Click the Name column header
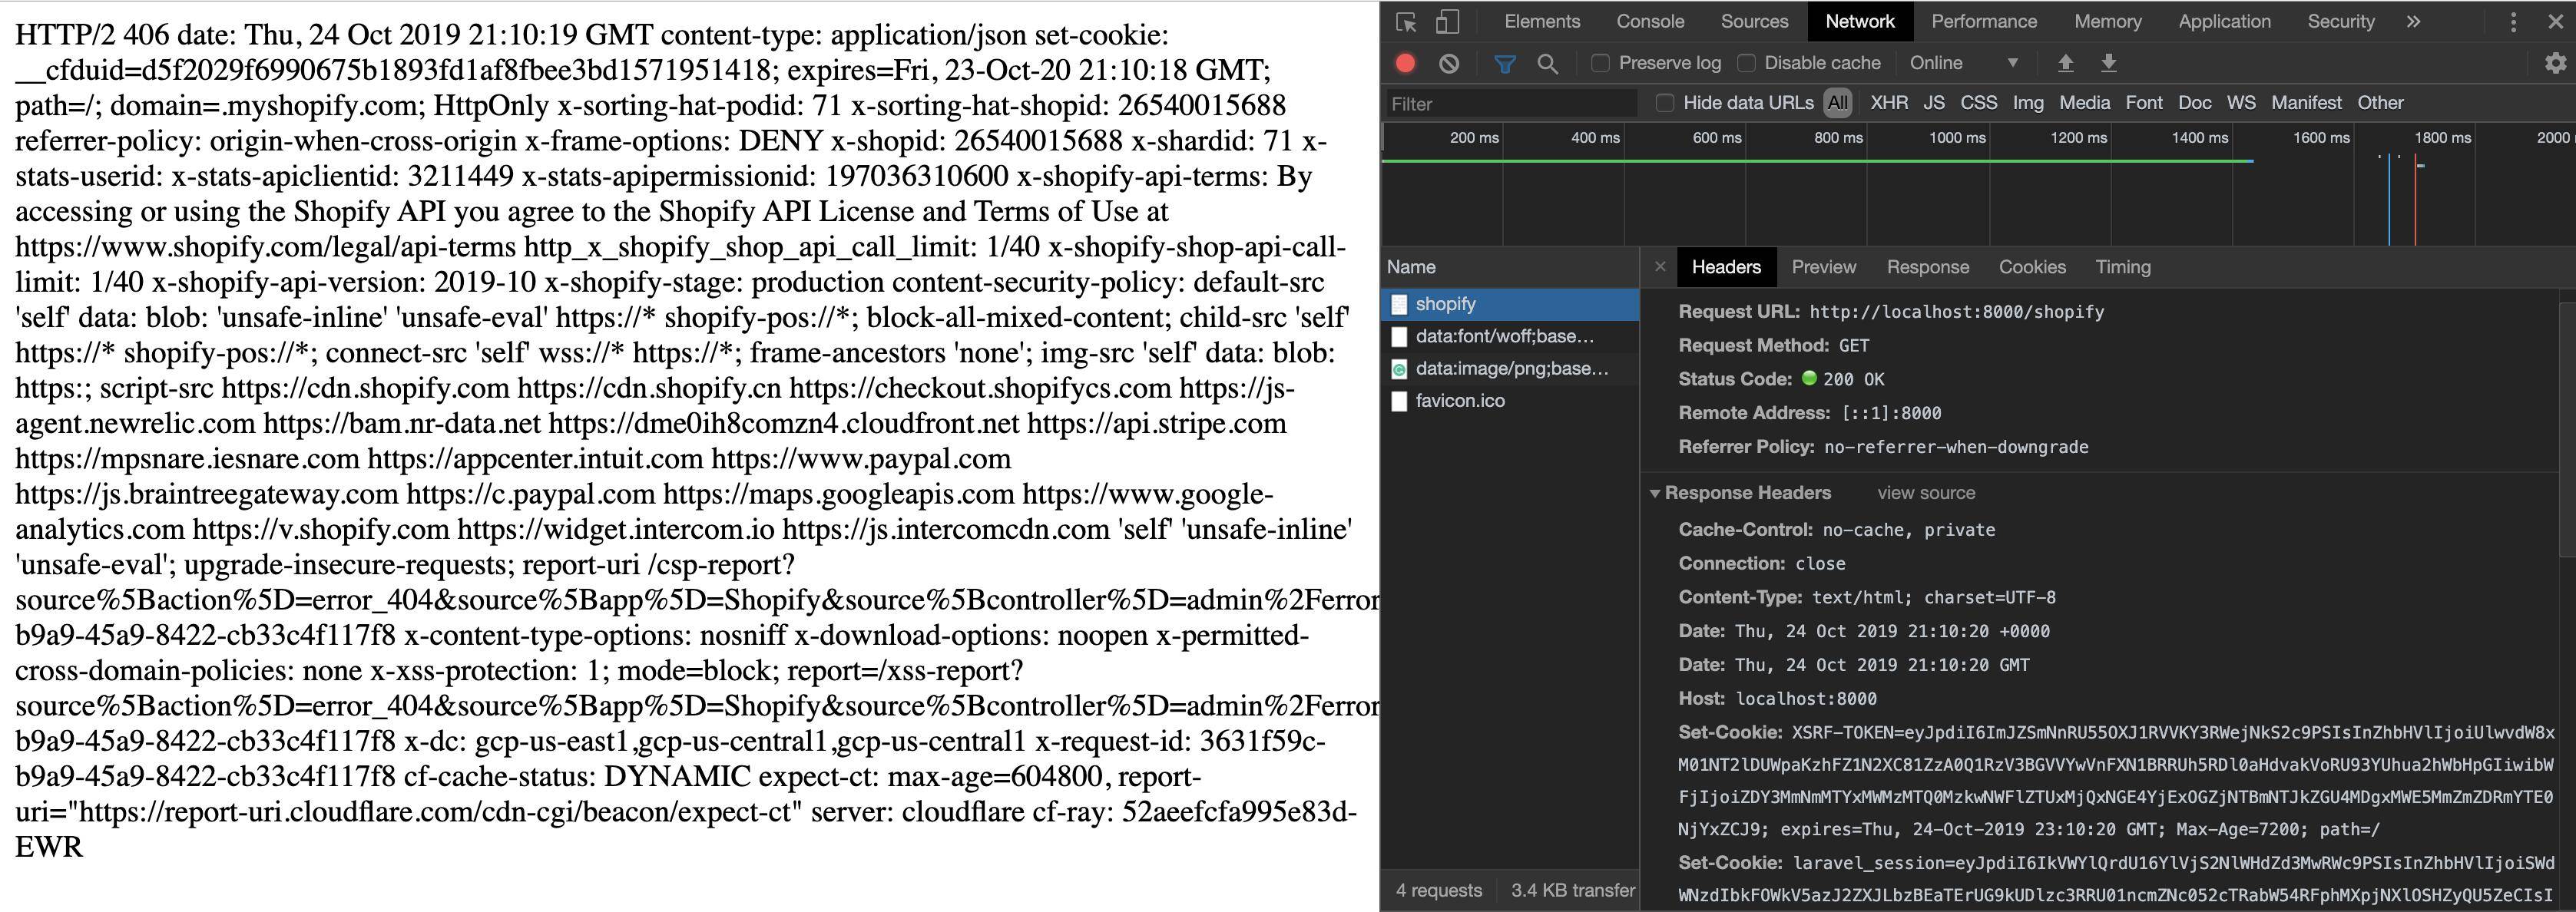The image size is (2576, 912). (x=1510, y=267)
